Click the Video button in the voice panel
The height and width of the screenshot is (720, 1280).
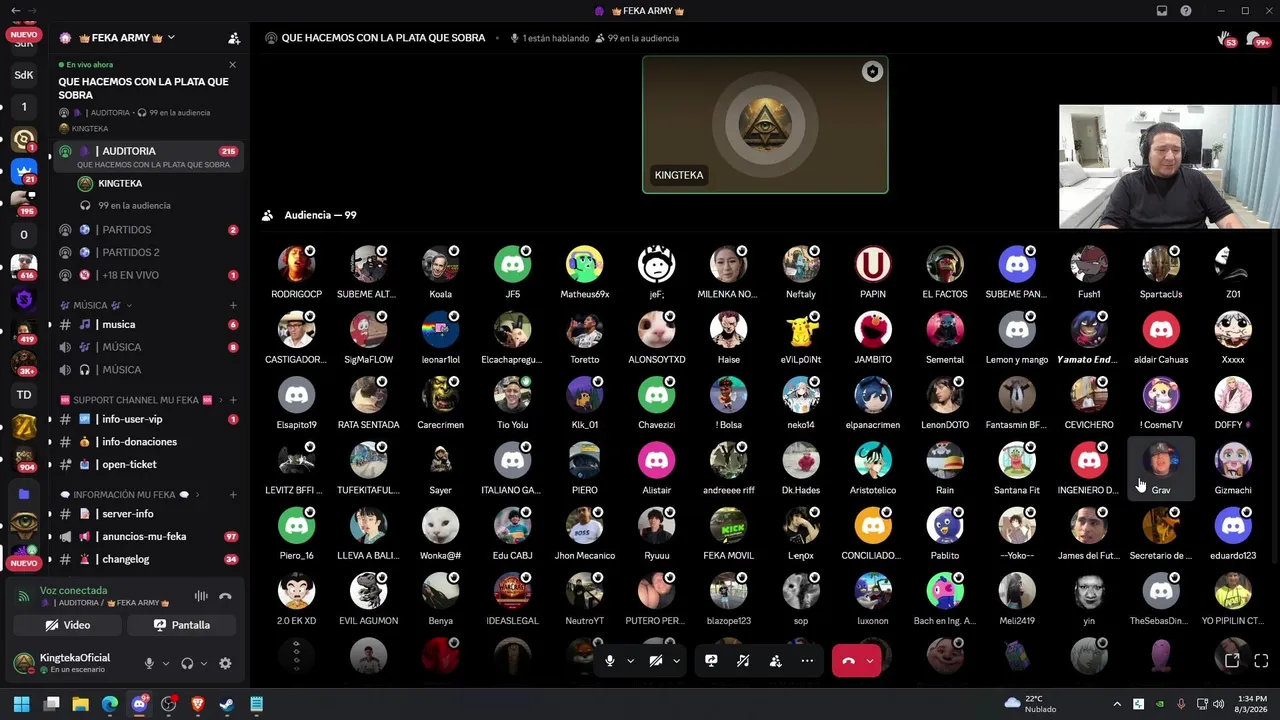pyautogui.click(x=68, y=625)
